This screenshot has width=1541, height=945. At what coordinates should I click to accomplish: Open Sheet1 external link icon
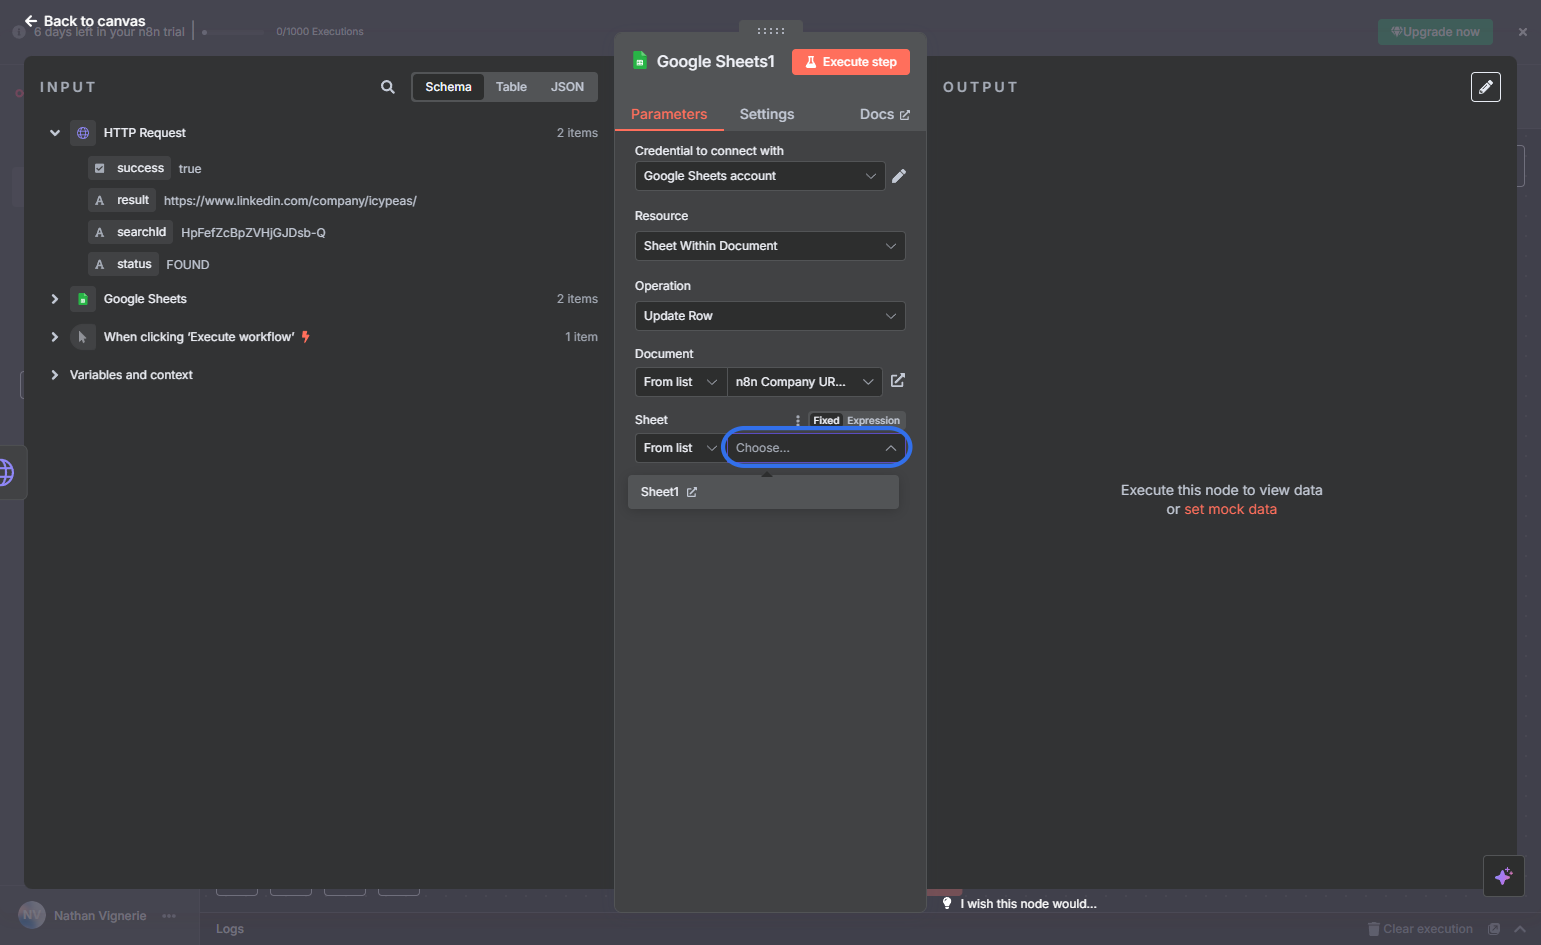pyautogui.click(x=692, y=492)
